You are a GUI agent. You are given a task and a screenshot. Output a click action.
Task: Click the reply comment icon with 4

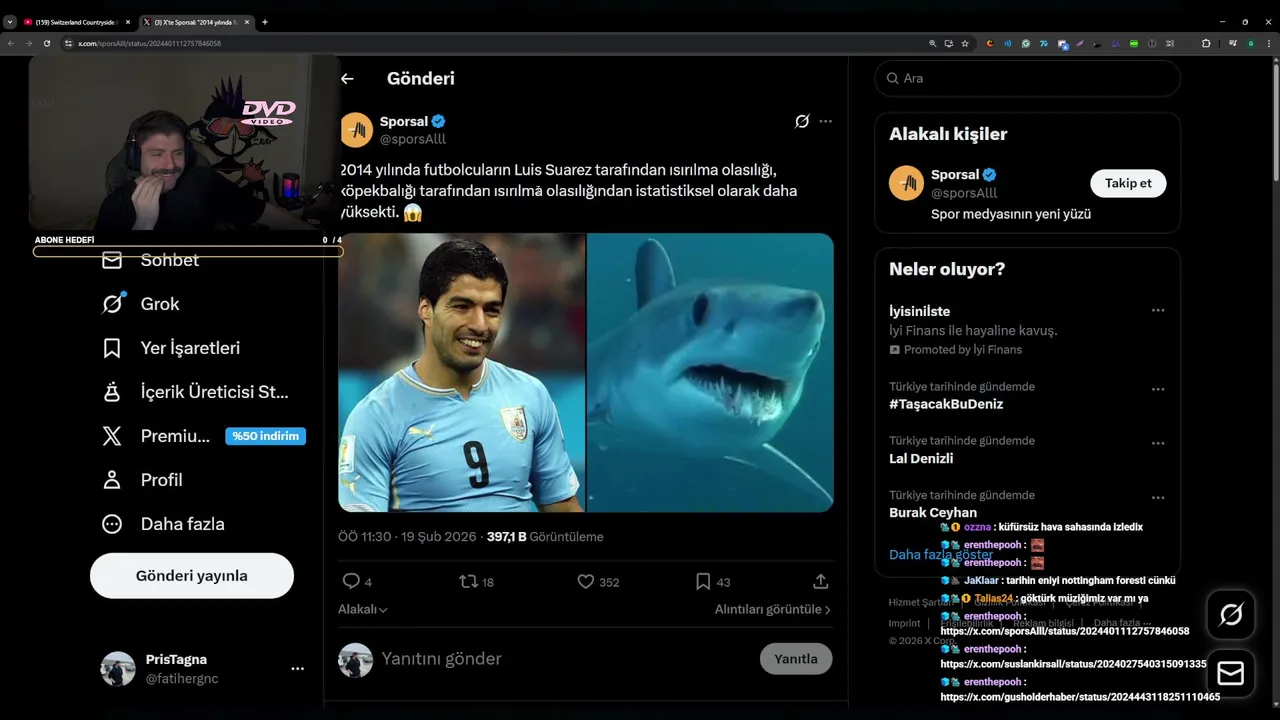357,581
